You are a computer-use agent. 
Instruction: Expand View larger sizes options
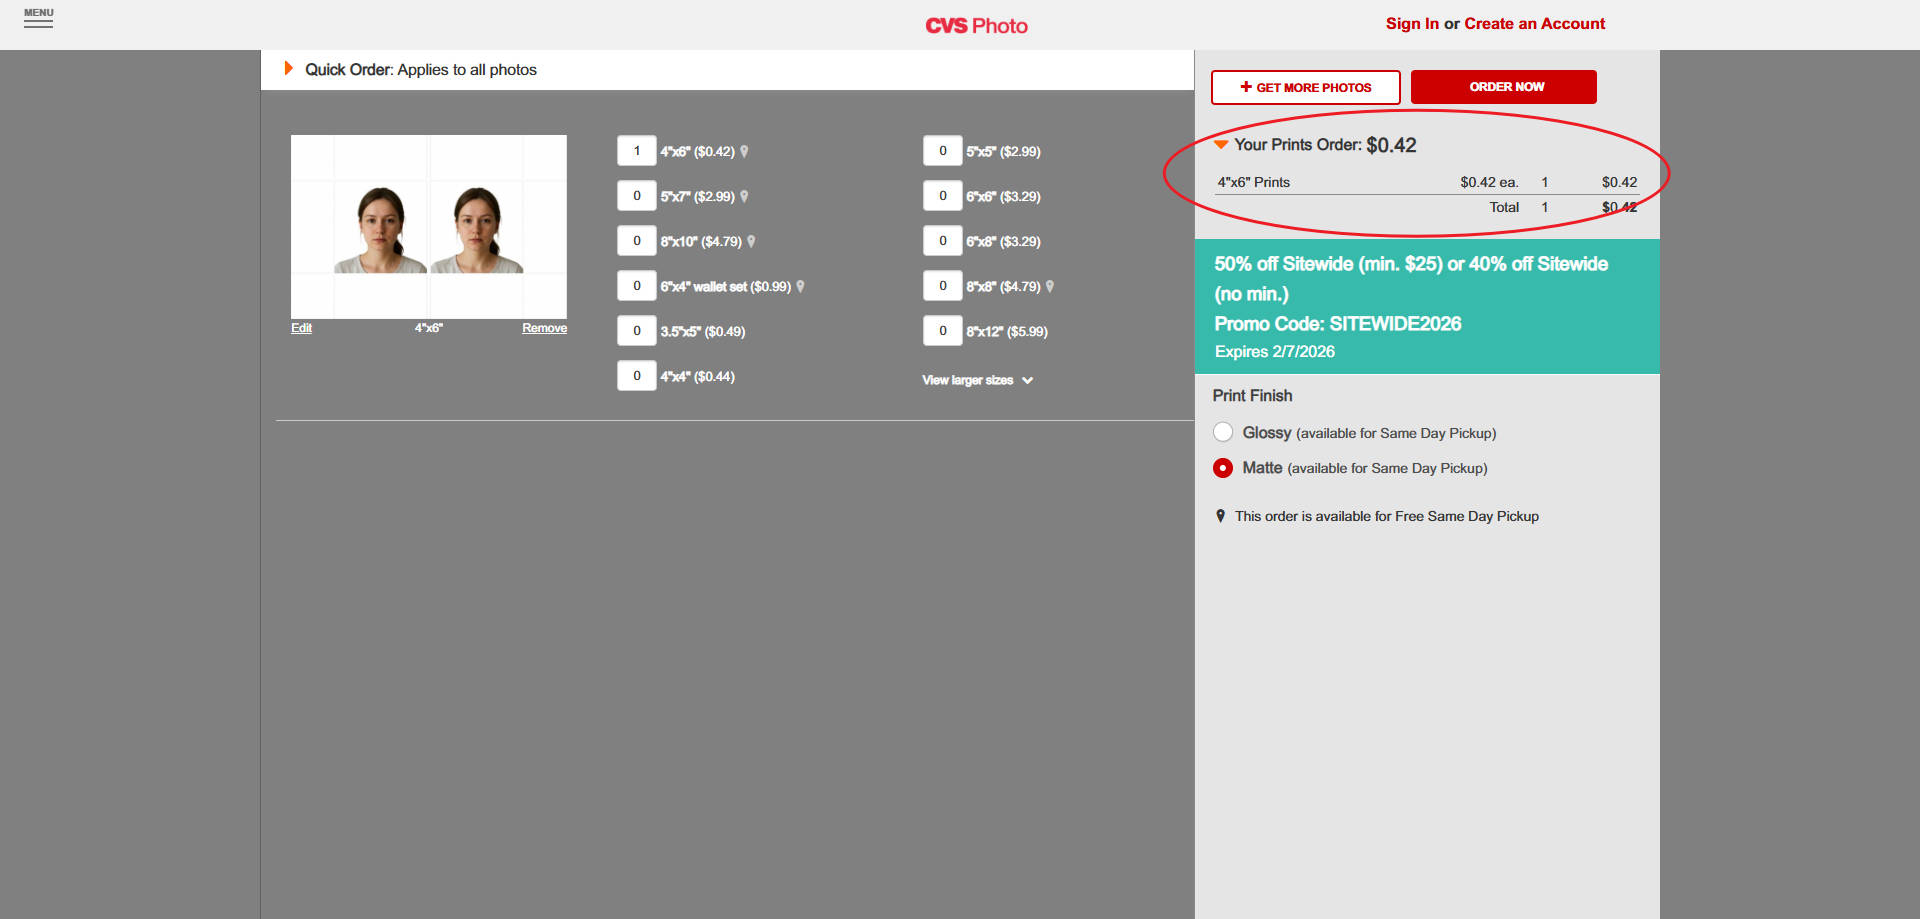[x=977, y=380]
